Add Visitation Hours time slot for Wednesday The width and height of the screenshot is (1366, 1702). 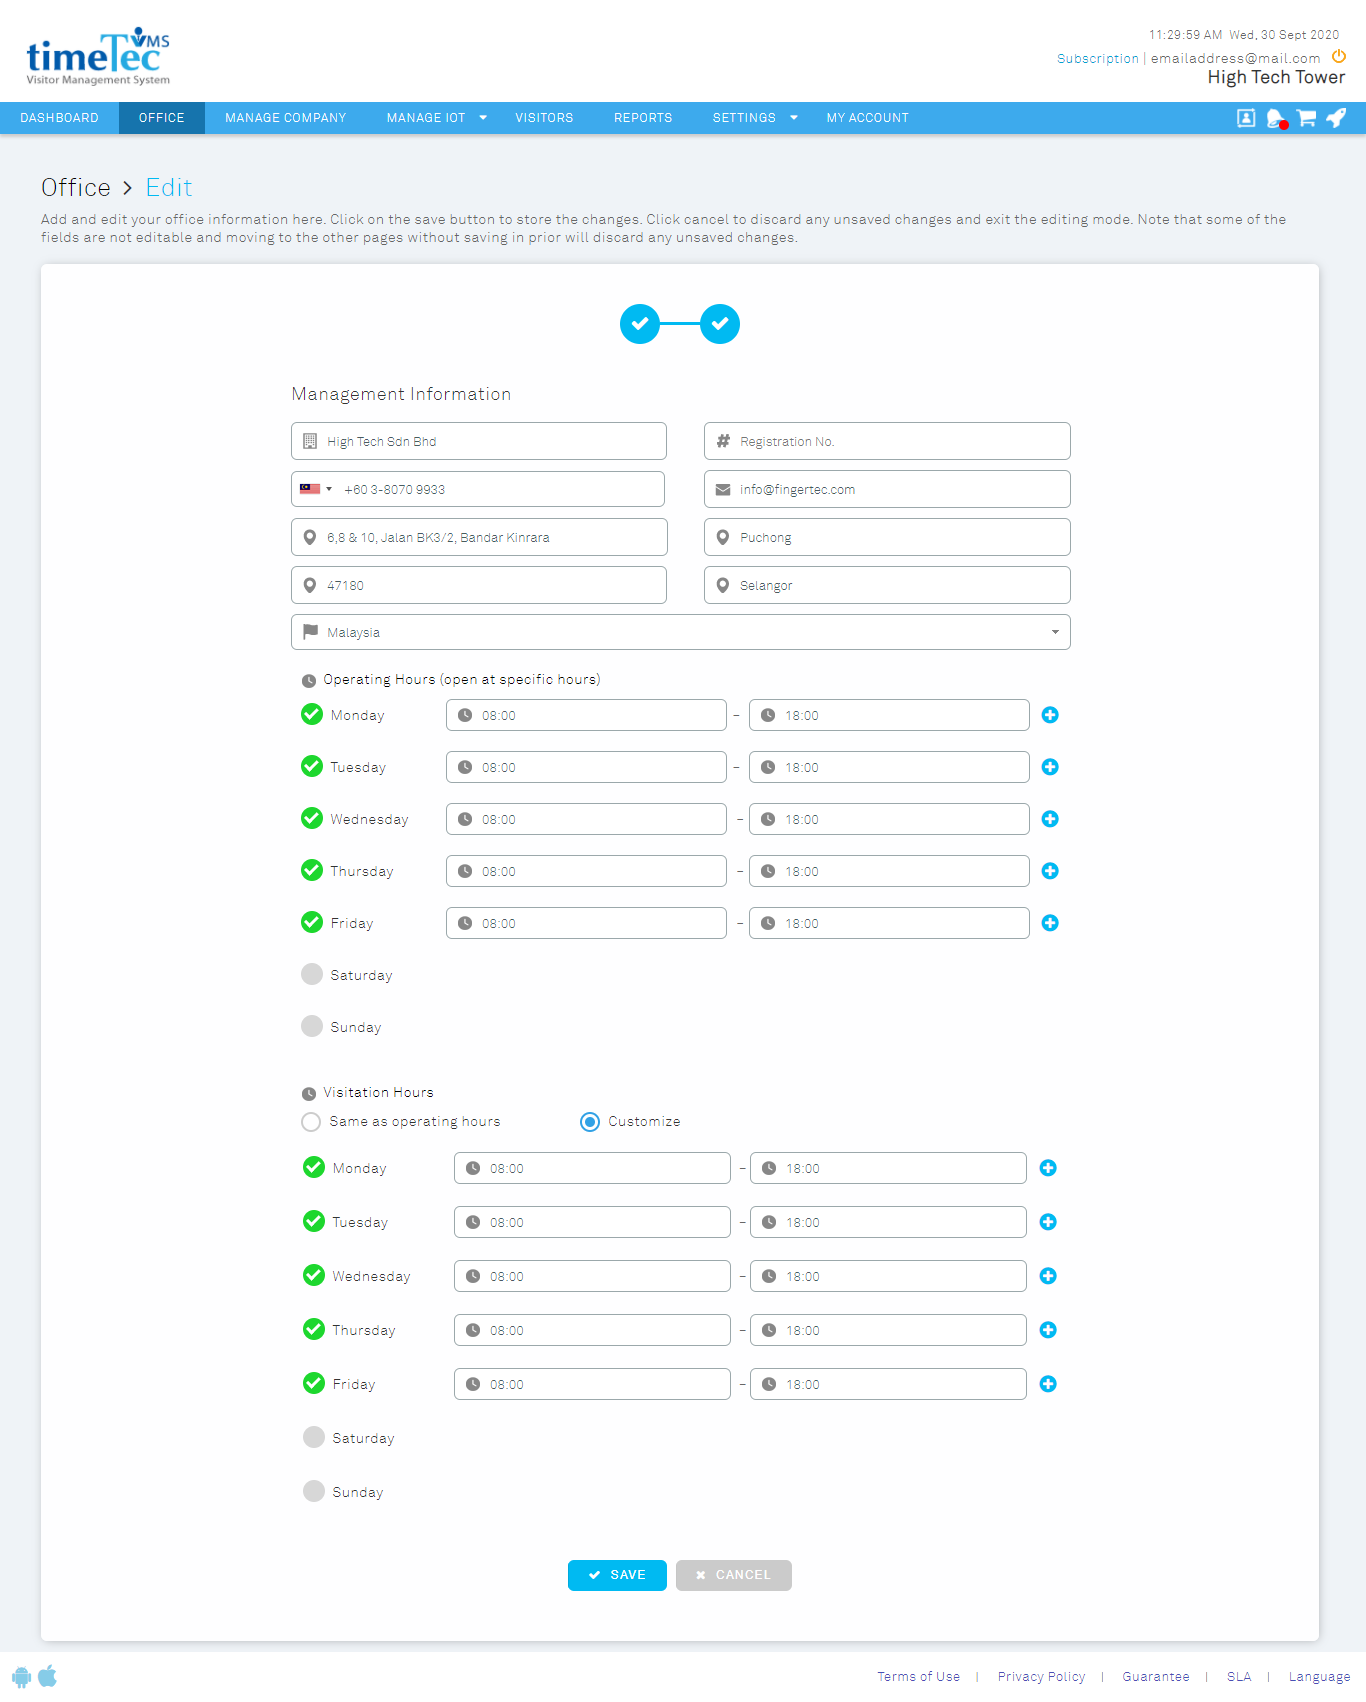click(1048, 1276)
